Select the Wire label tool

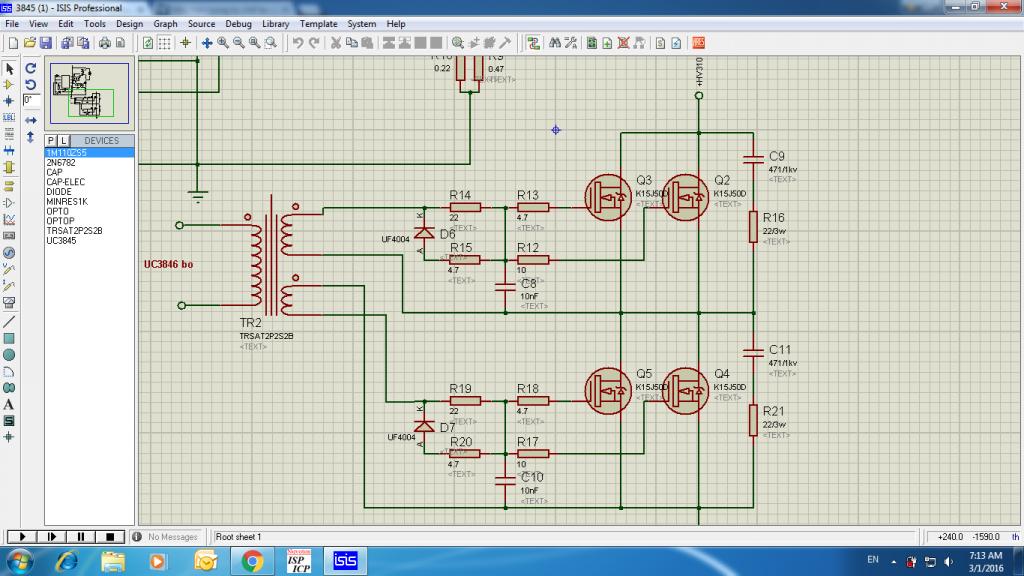(9, 118)
